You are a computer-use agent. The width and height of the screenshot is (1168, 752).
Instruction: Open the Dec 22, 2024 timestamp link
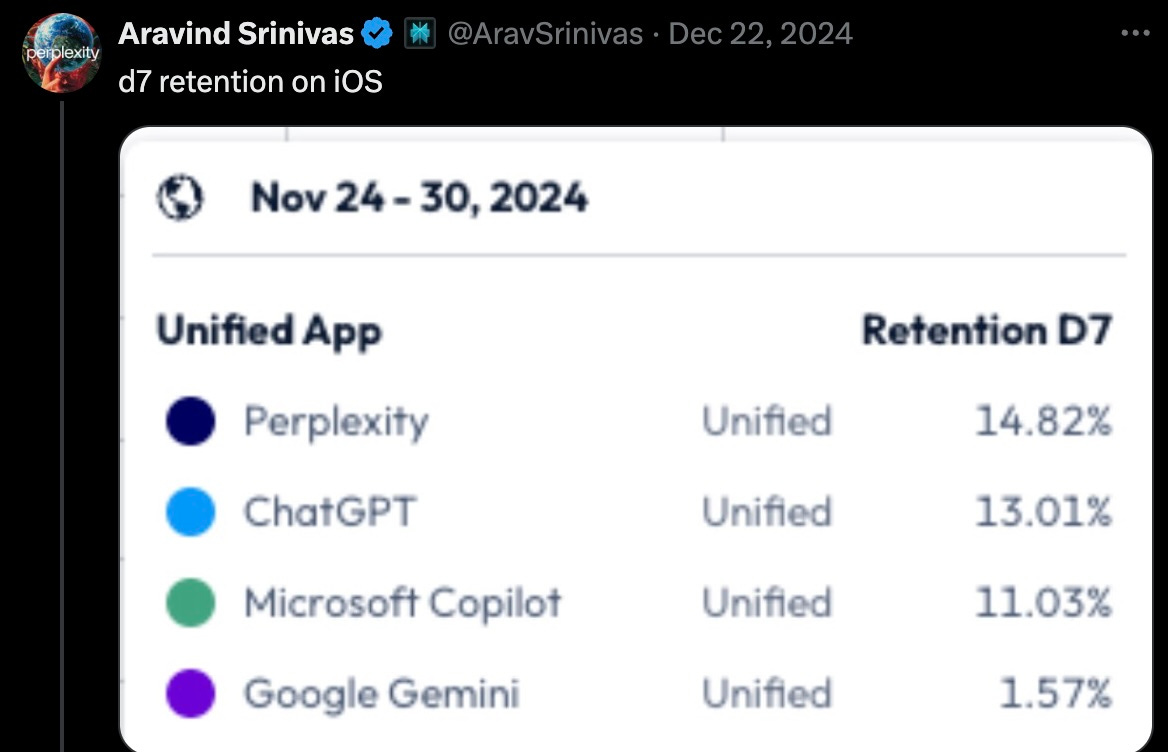coord(761,34)
